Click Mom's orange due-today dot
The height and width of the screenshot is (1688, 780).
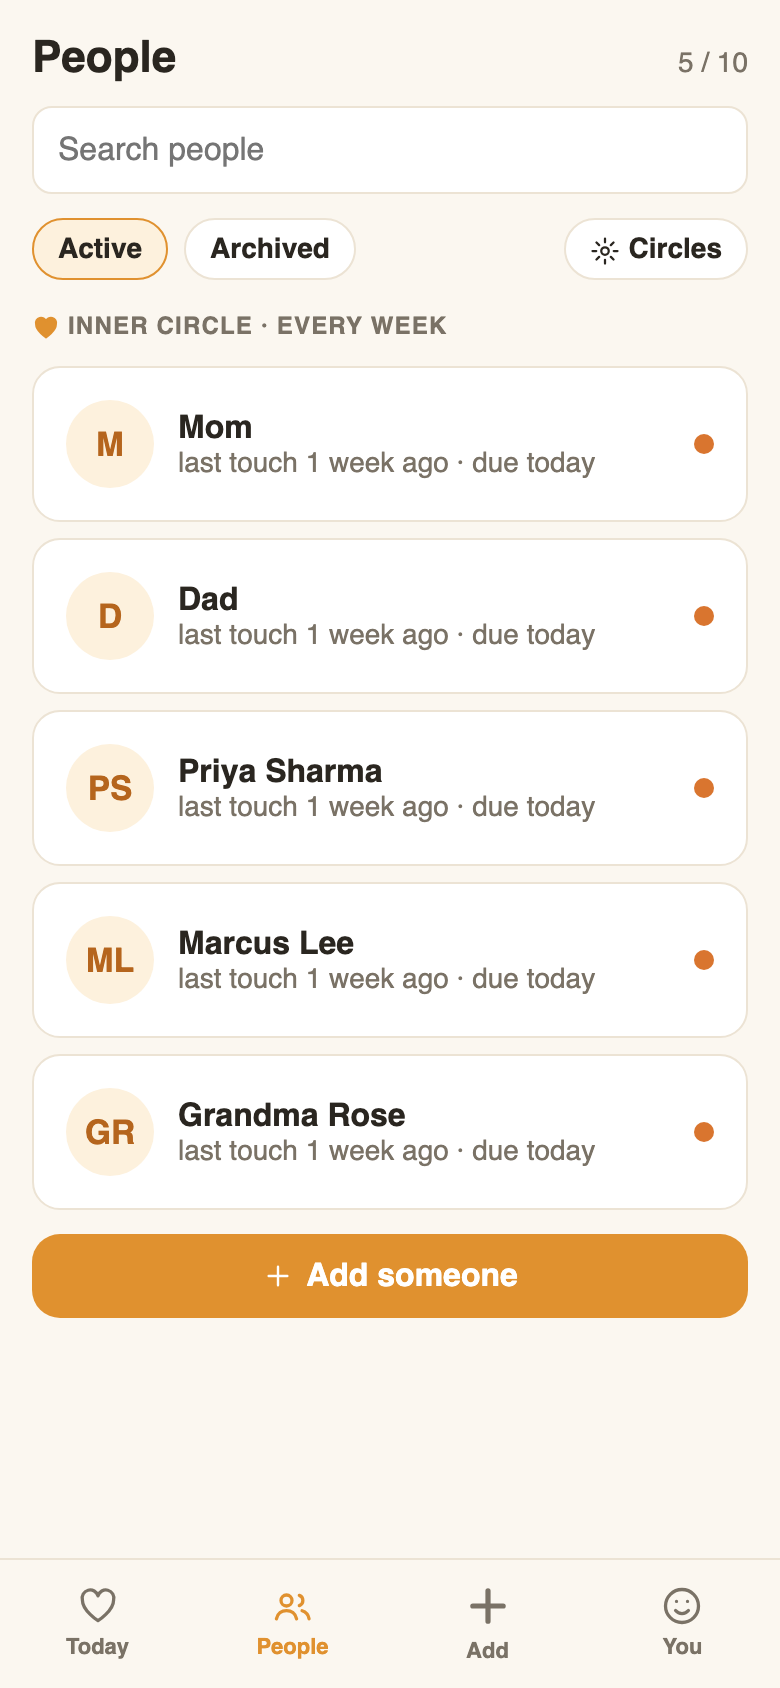pos(704,444)
